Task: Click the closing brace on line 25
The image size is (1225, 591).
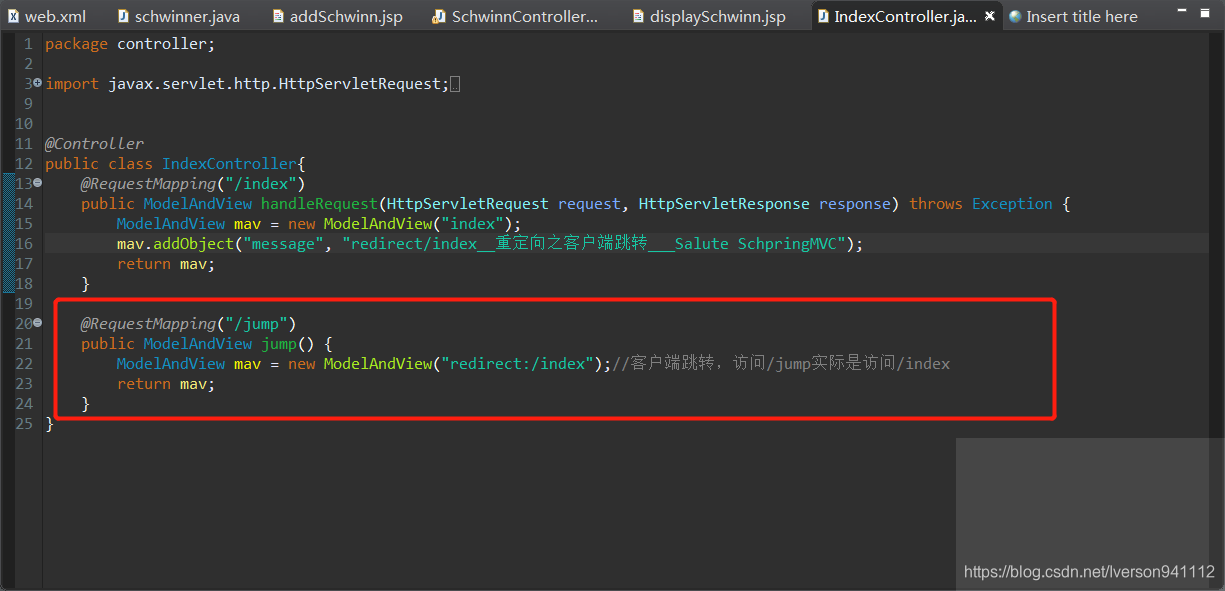Action: [49, 424]
